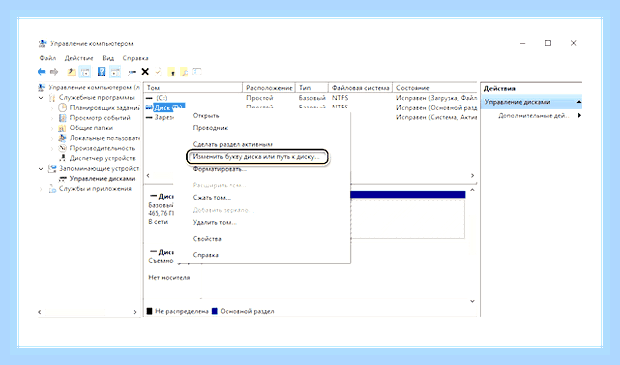Click the blue primary partition bar
Screen dimensions: 620x365
coord(407,194)
